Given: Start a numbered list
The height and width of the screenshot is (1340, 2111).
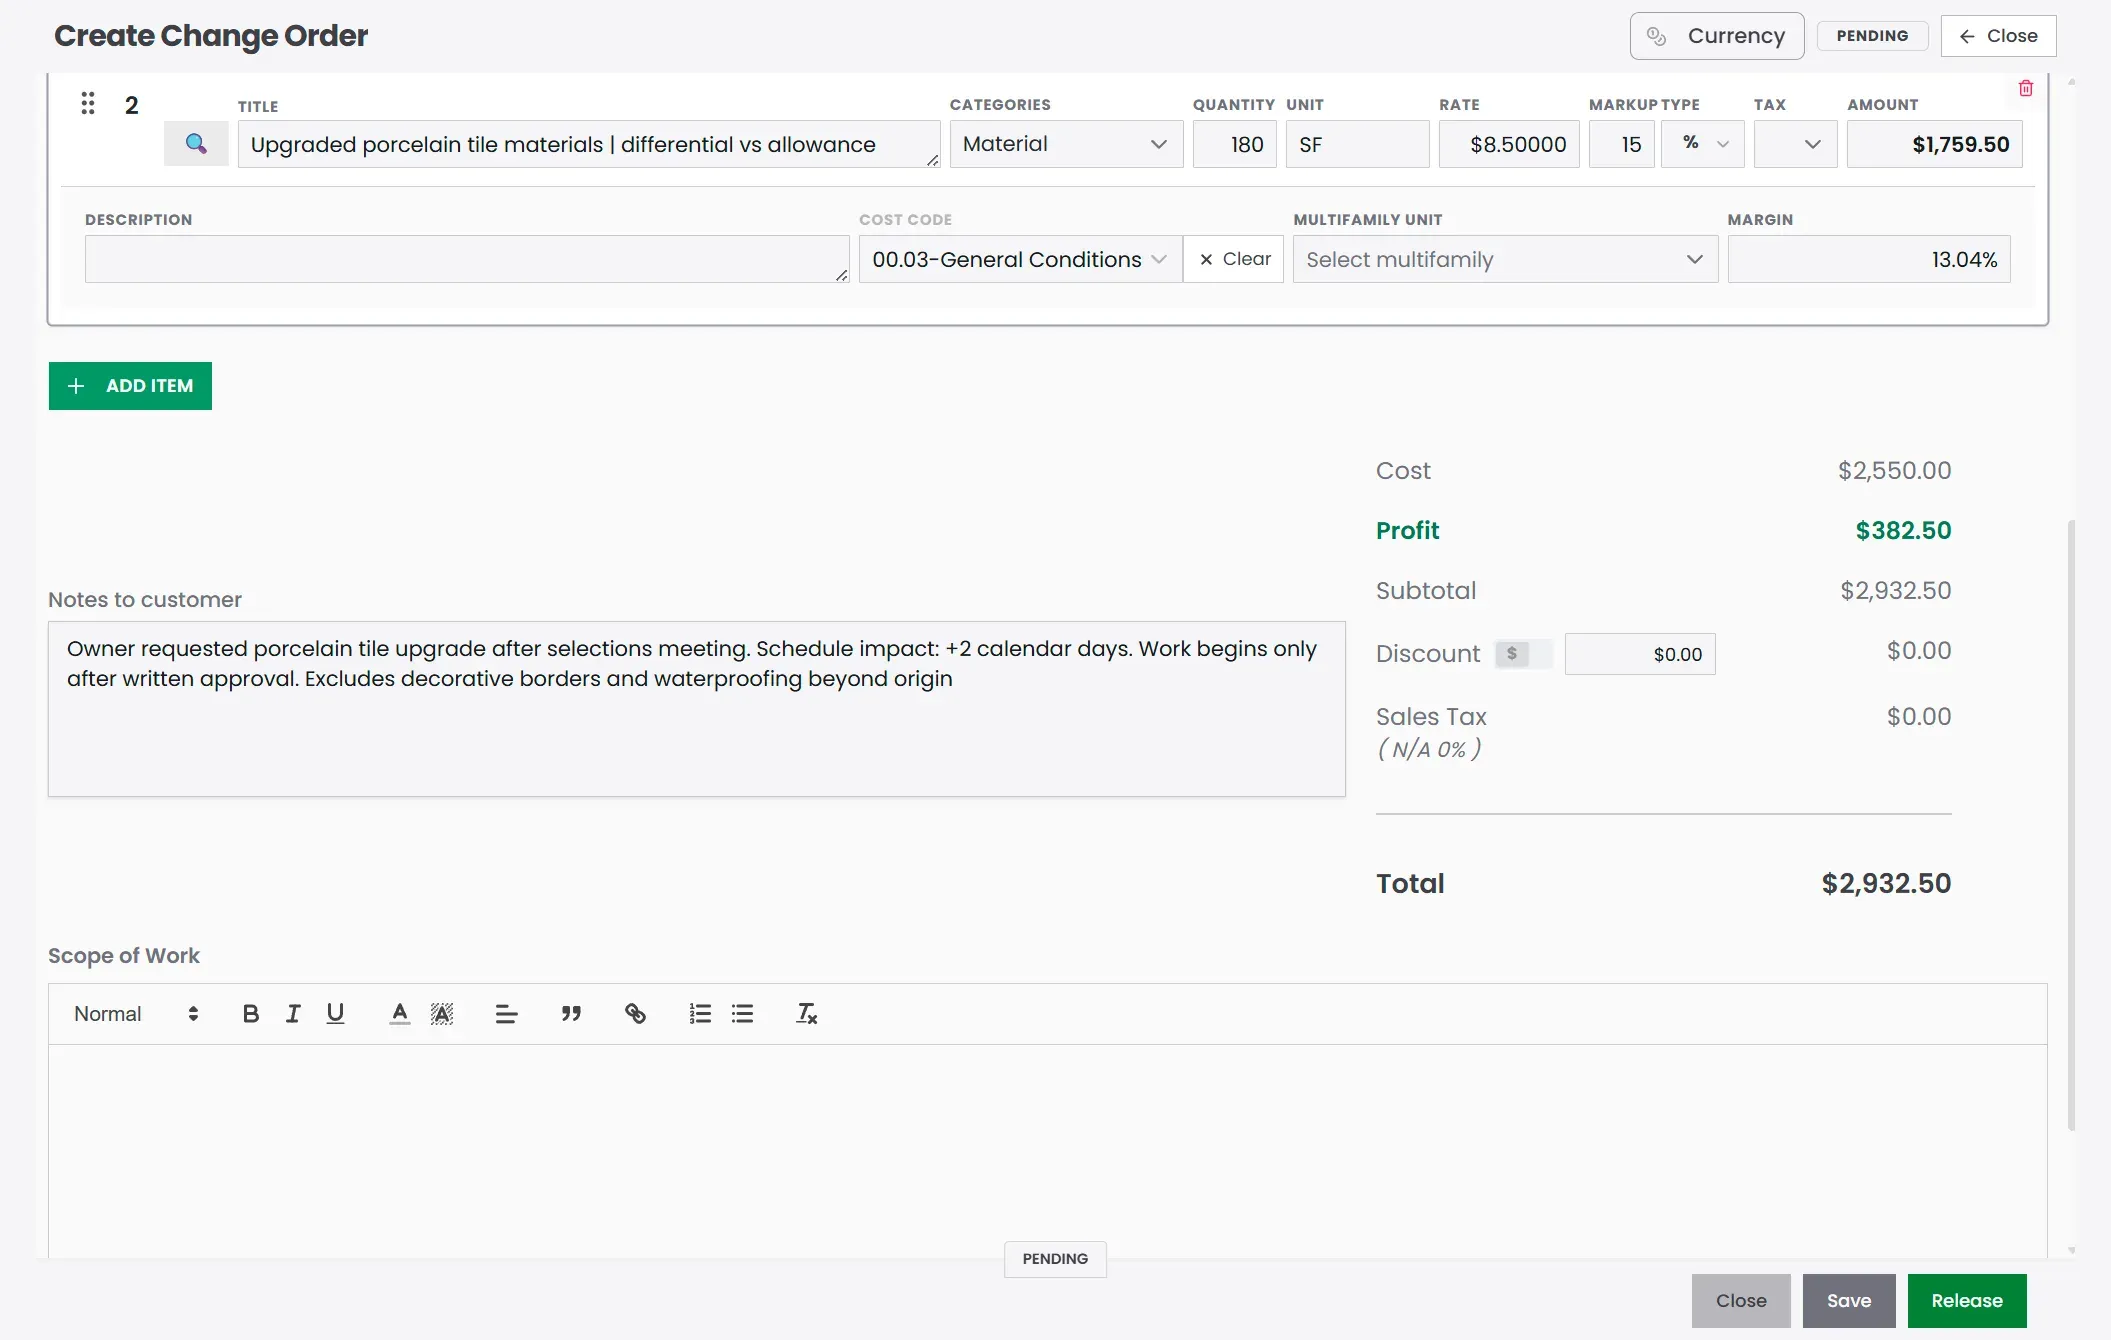Looking at the screenshot, I should tap(700, 1014).
